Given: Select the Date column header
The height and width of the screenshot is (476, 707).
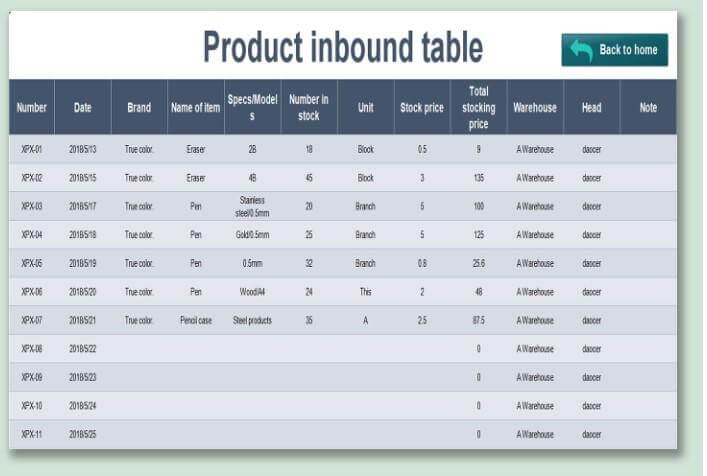Looking at the screenshot, I should click(83, 107).
